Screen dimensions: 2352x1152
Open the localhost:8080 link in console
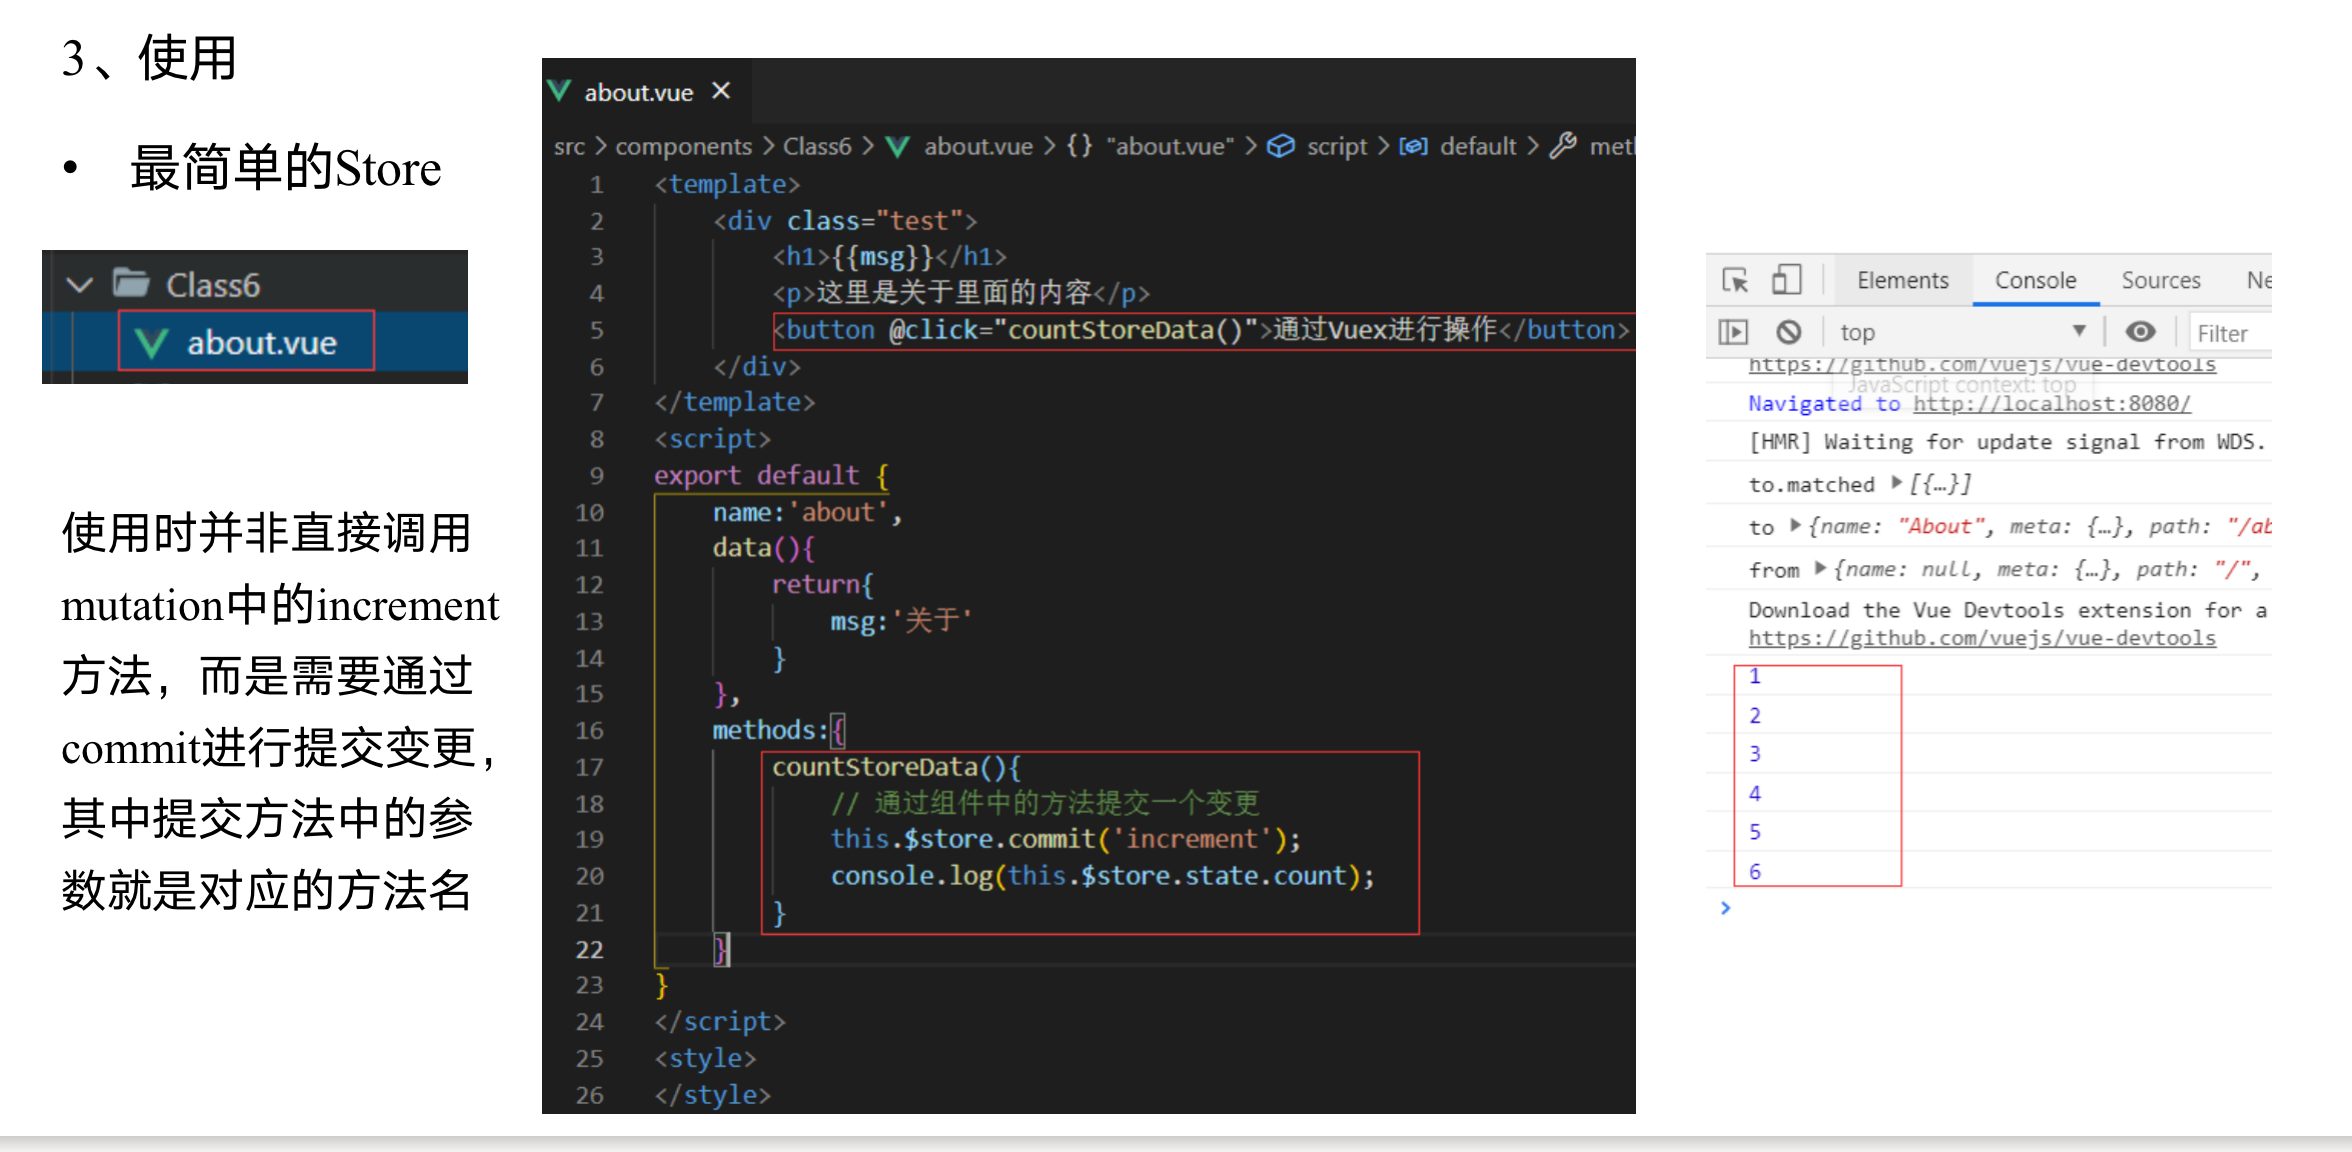coord(2051,403)
